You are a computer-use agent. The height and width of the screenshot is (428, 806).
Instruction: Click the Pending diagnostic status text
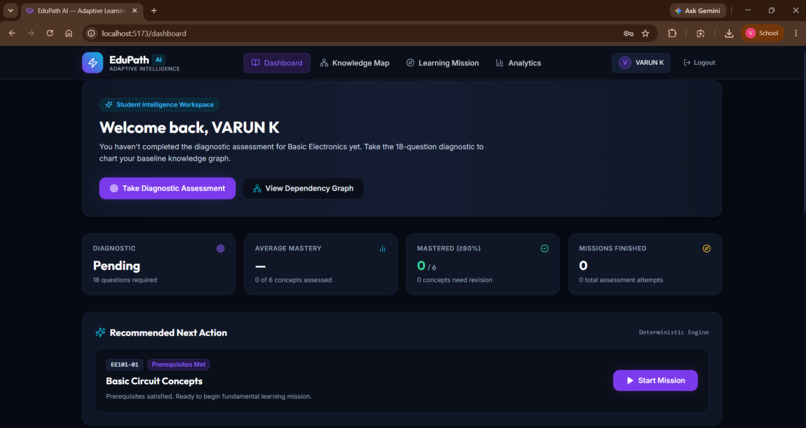coord(117,266)
